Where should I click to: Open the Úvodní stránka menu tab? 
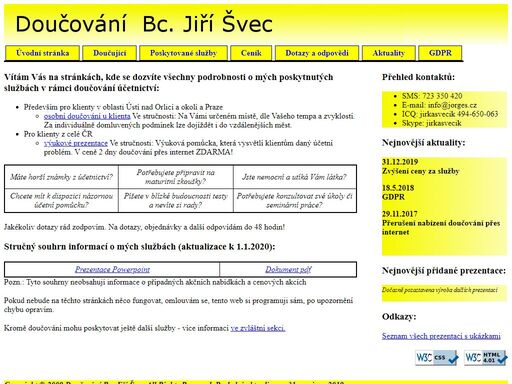point(42,53)
